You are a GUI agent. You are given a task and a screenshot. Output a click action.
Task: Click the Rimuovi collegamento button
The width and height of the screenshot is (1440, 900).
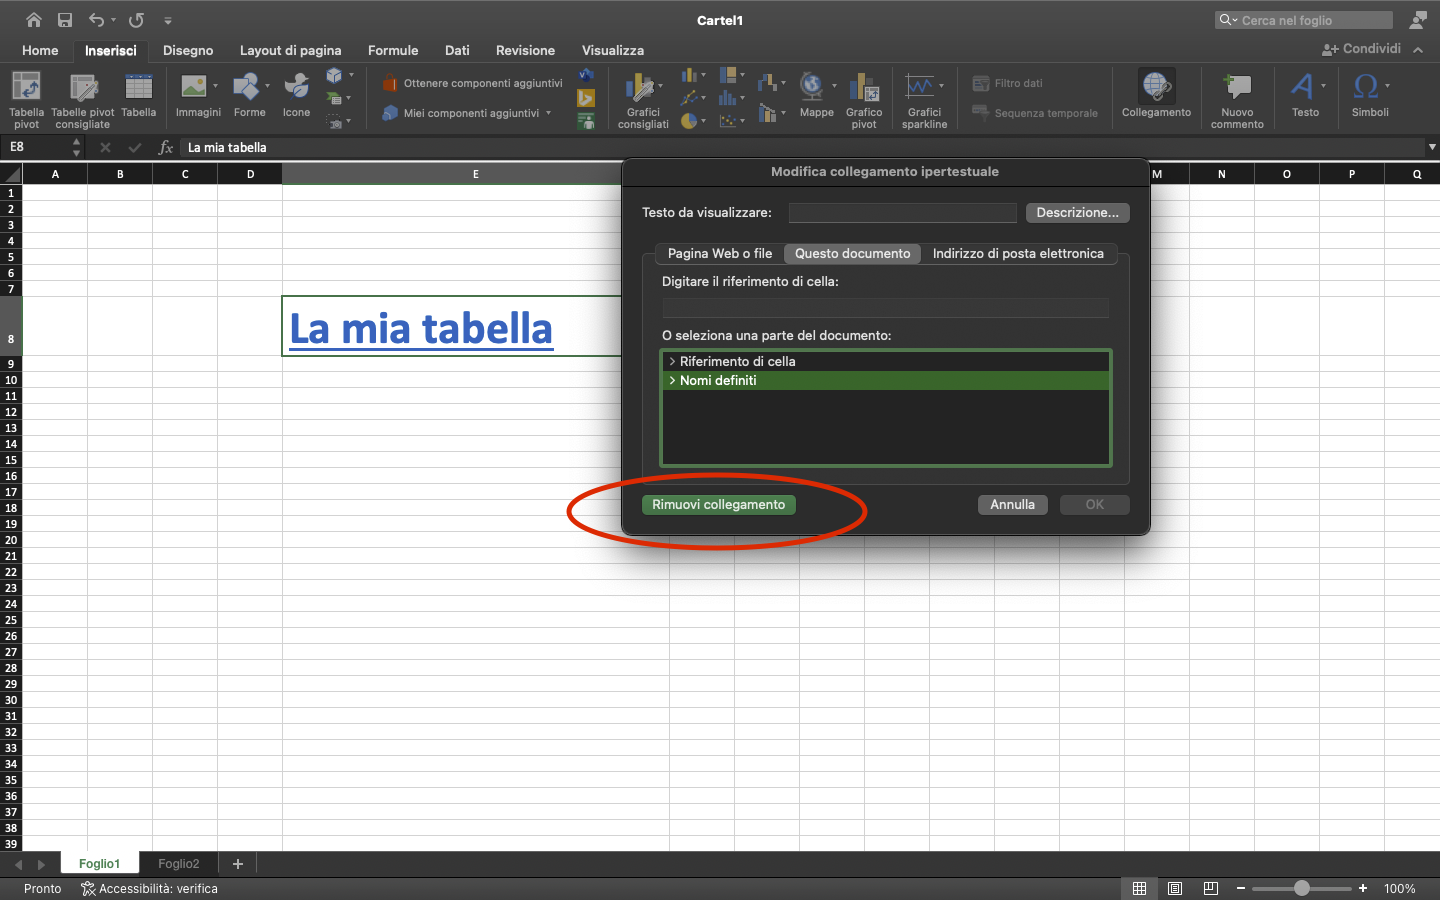[719, 505]
